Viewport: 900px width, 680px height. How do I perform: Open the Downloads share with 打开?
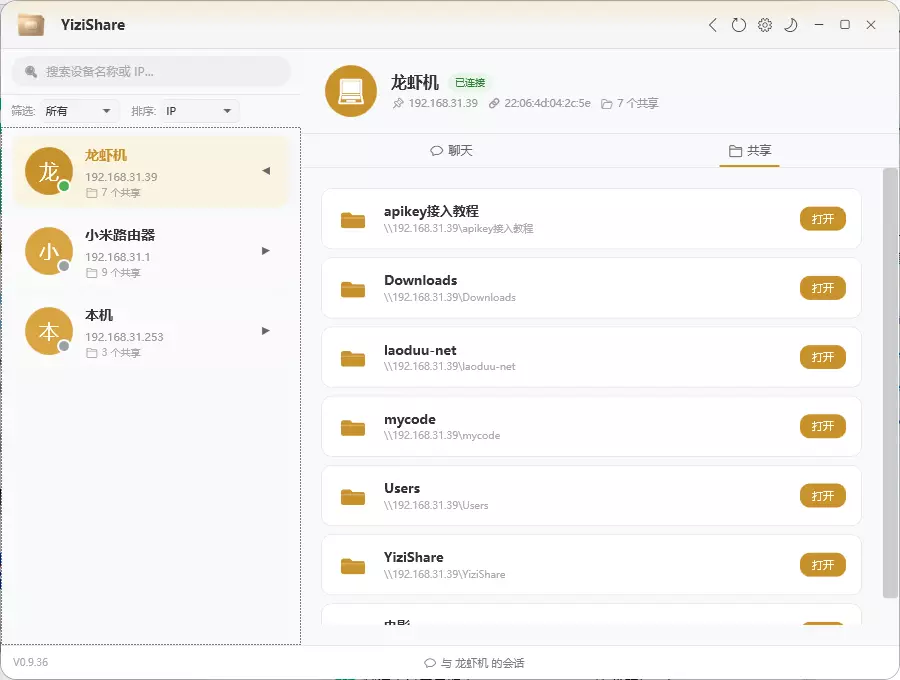[x=823, y=288]
